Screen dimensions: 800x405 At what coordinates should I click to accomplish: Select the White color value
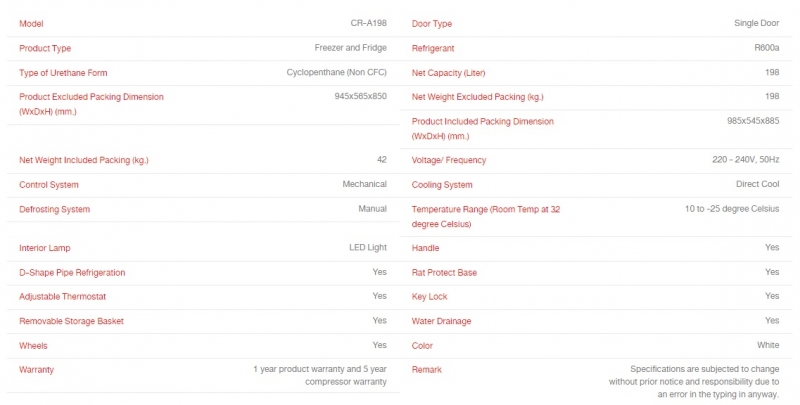pos(768,345)
